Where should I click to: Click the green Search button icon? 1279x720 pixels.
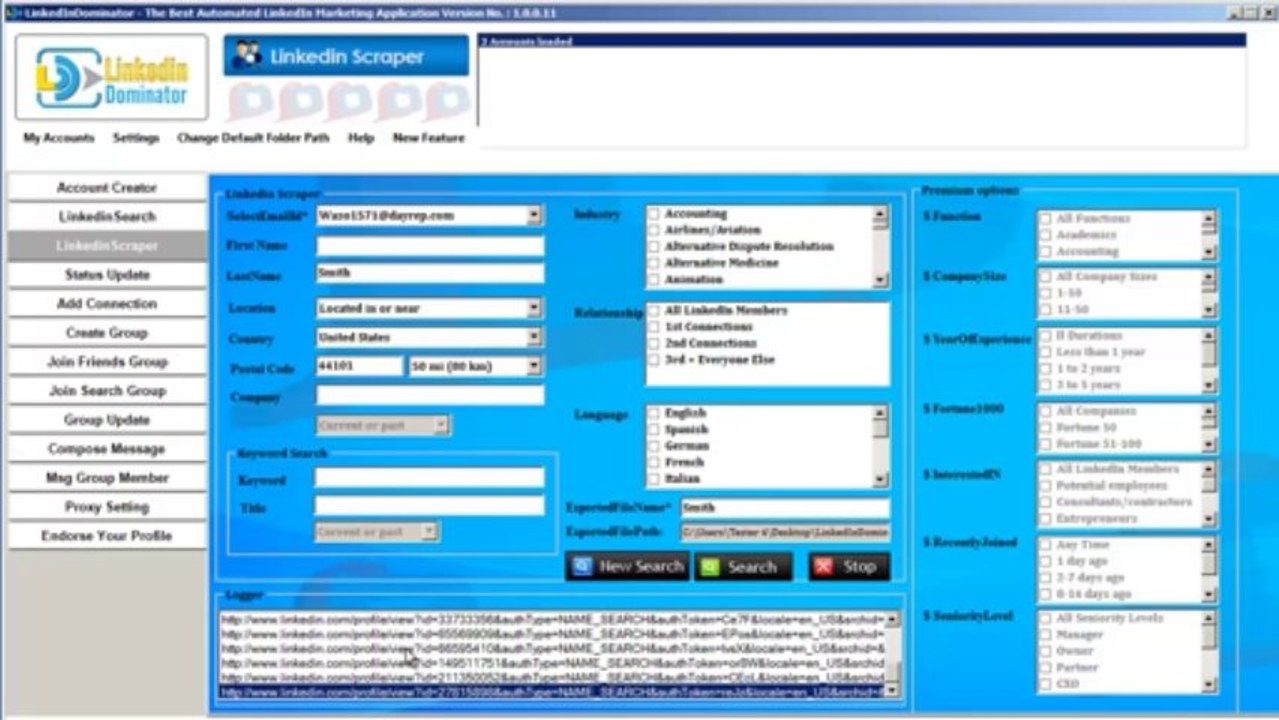(709, 567)
